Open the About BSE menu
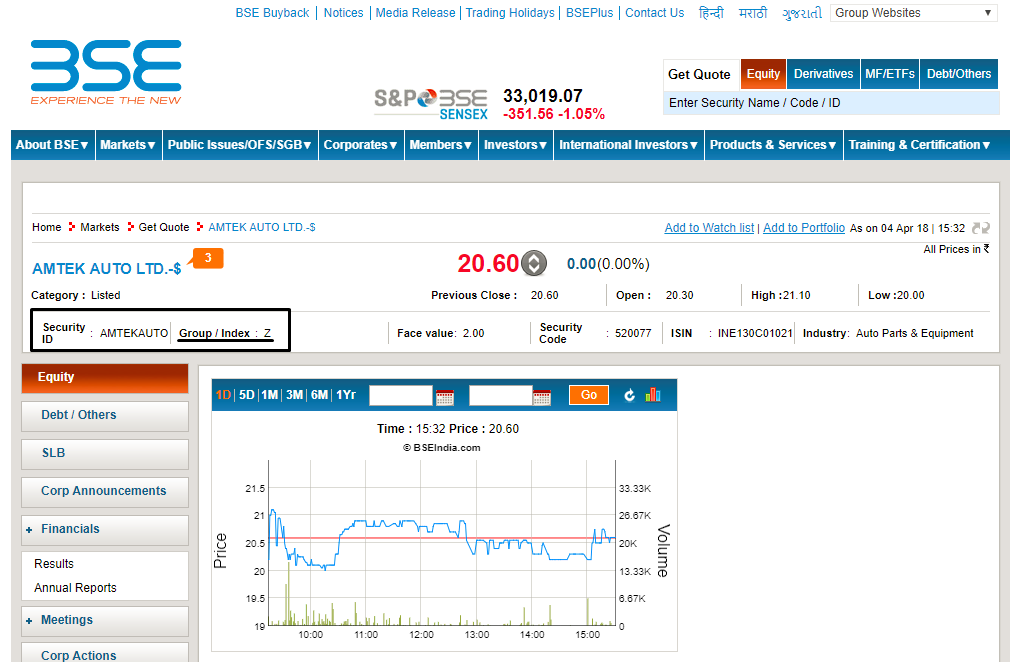 click(52, 145)
